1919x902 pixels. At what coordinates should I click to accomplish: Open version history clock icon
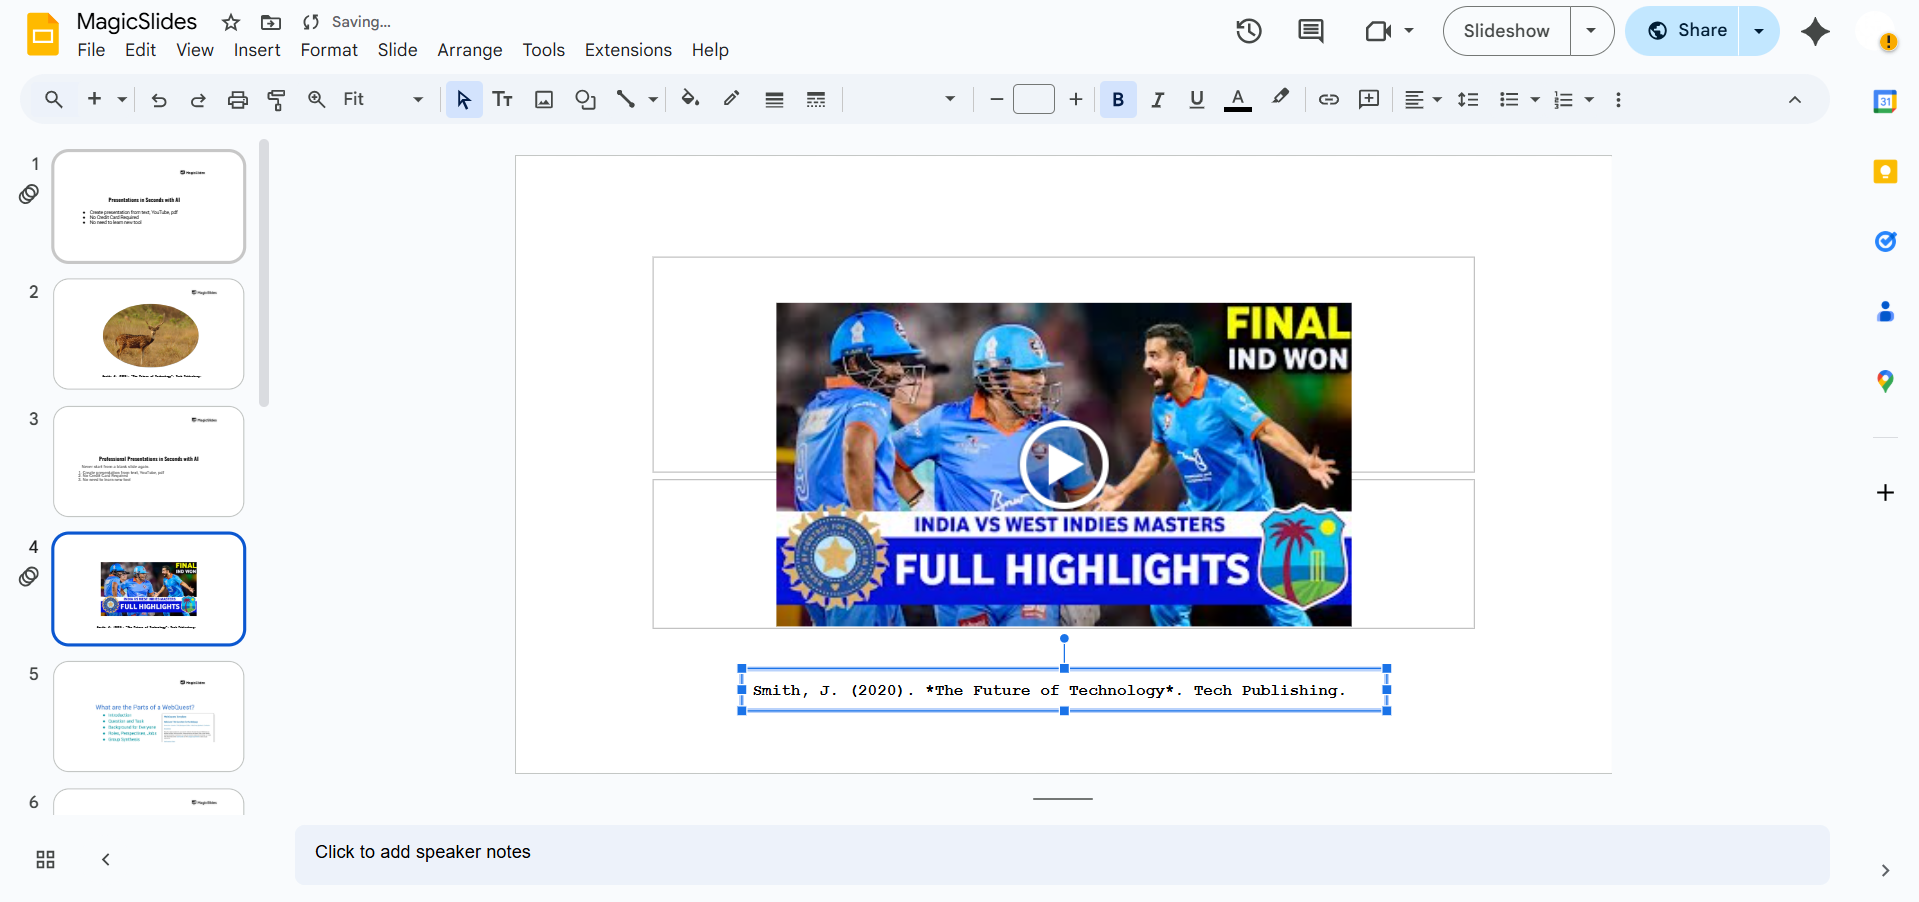[x=1248, y=31]
